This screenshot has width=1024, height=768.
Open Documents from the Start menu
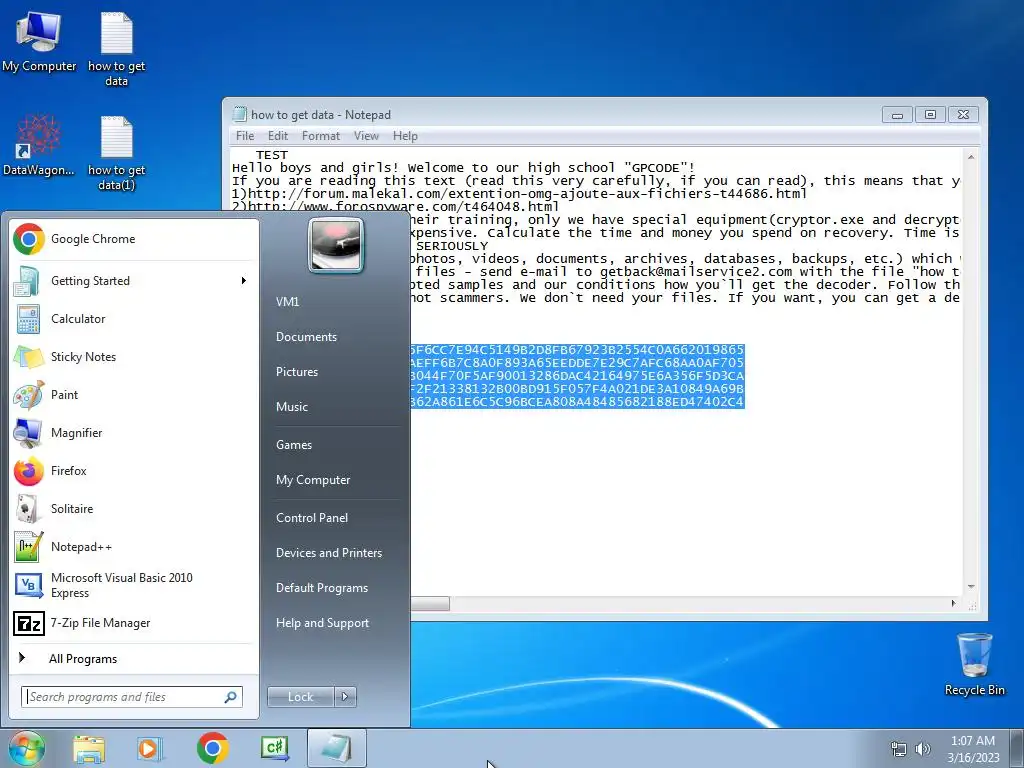point(306,337)
